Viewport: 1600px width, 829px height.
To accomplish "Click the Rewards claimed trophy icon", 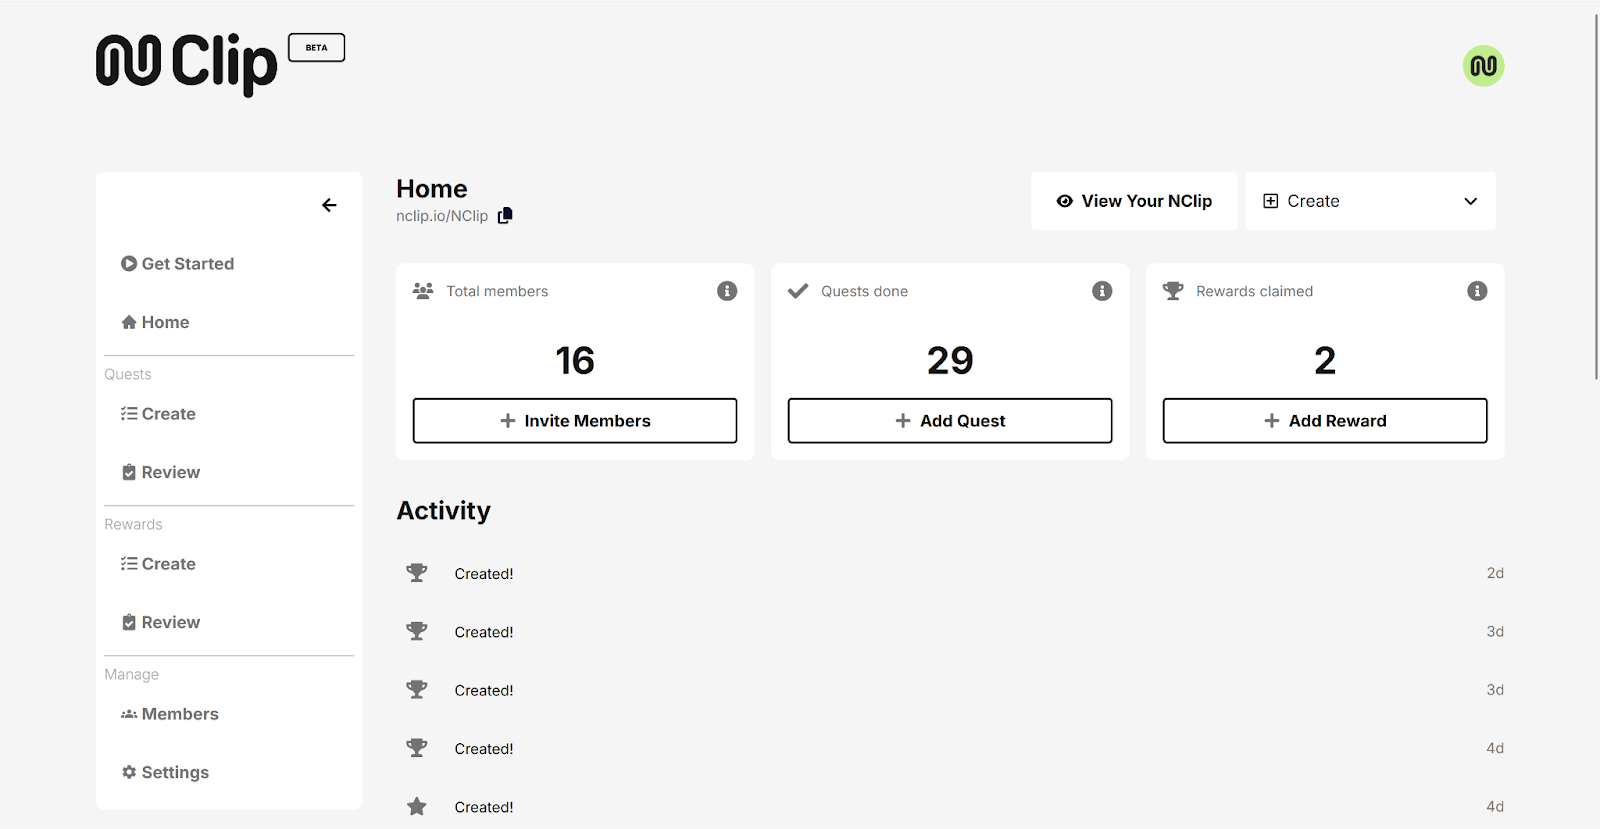I will click(x=1173, y=291).
